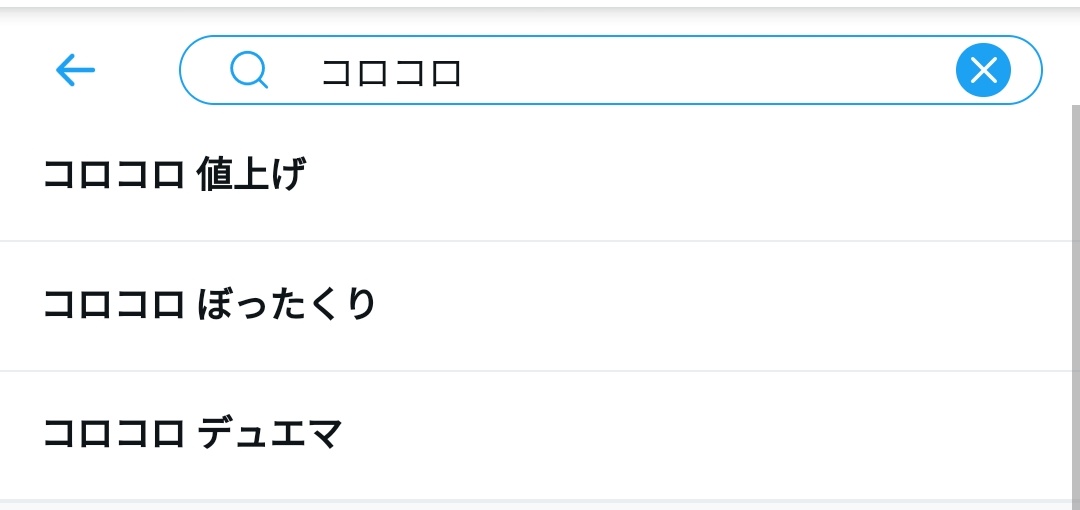Select the コロコロ 値上げ suggestion
Screen dimensions: 1080x510
(x=174, y=176)
